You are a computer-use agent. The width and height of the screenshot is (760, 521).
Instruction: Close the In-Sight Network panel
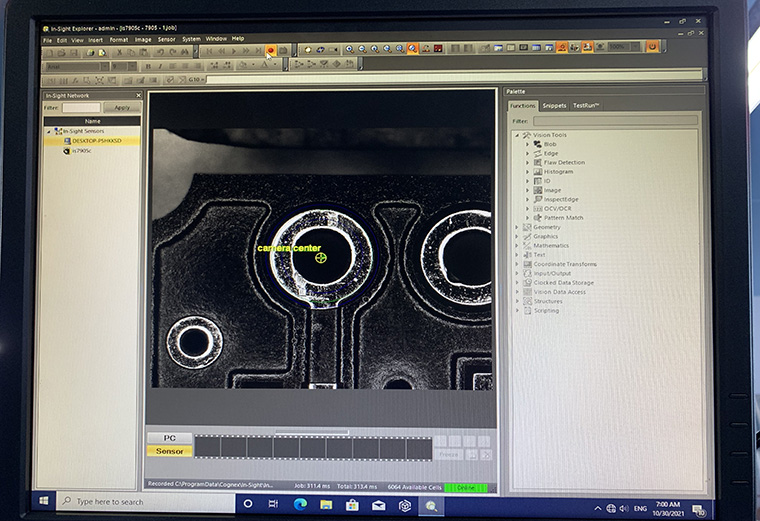click(138, 95)
